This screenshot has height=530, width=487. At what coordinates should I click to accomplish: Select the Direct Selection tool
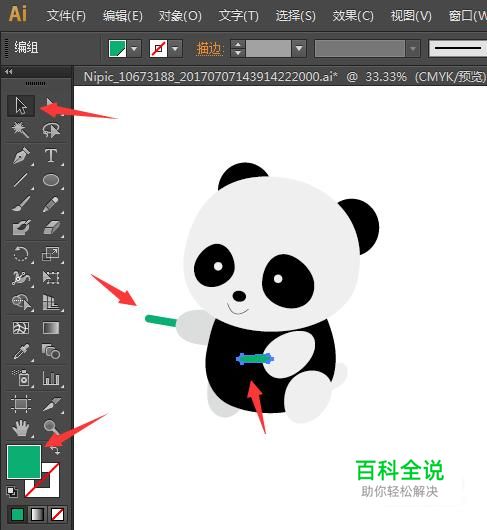[51, 106]
